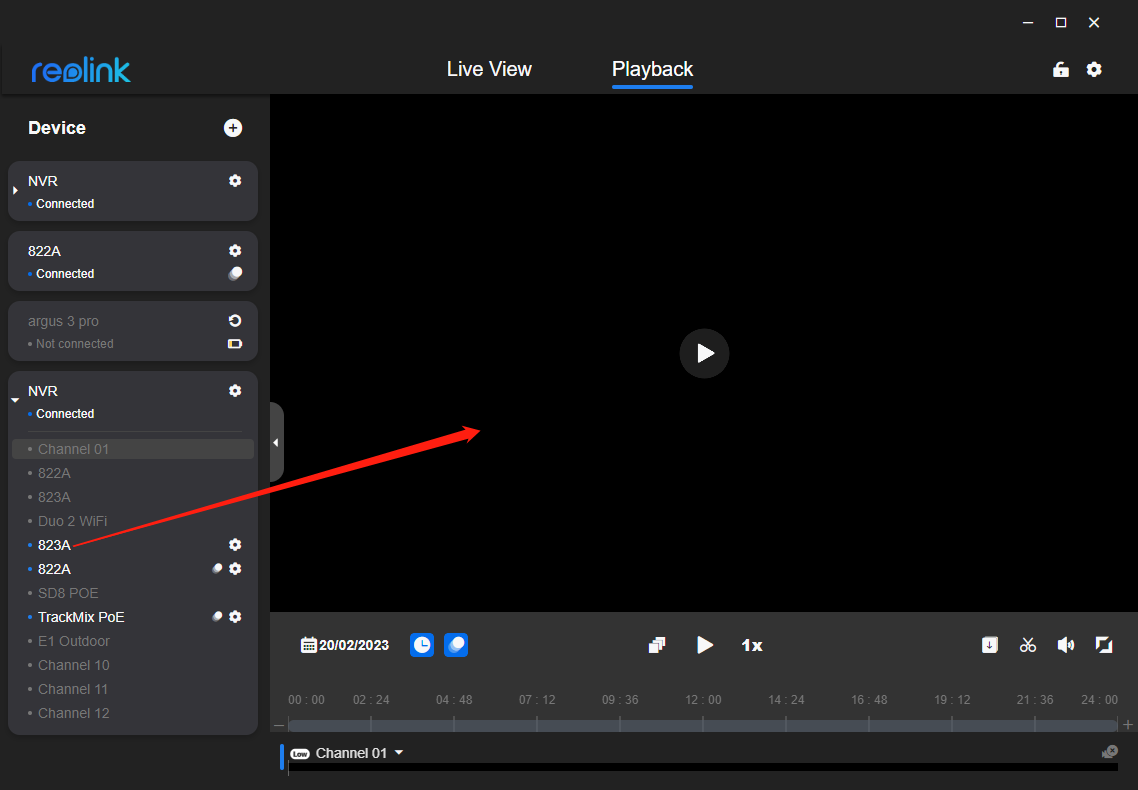1138x790 pixels.
Task: Open the calendar icon beside the date
Action: (x=308, y=645)
